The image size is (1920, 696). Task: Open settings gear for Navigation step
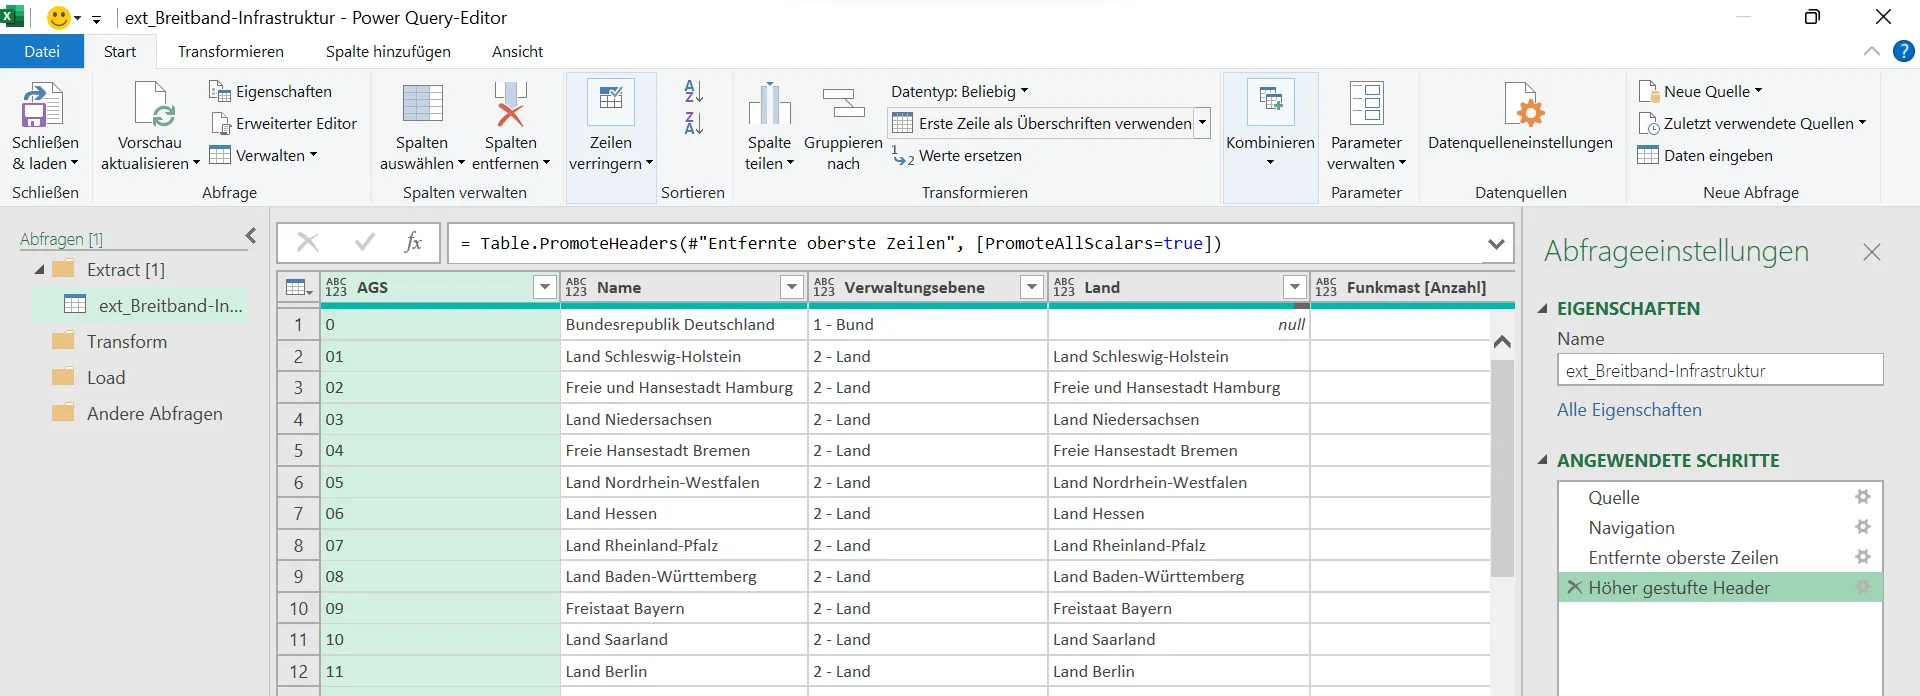point(1862,527)
